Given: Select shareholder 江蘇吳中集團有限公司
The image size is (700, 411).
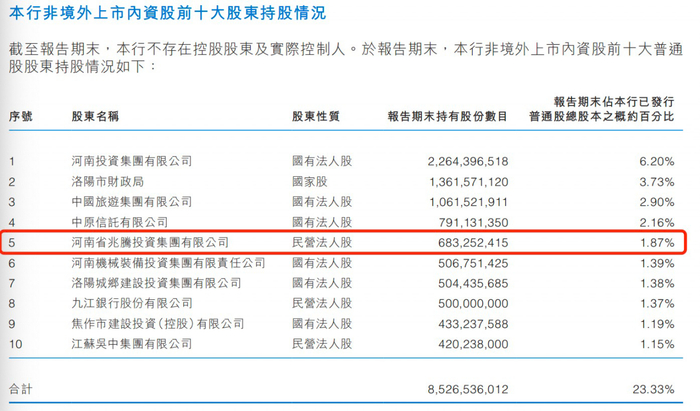Looking at the screenshot, I should click(132, 344).
